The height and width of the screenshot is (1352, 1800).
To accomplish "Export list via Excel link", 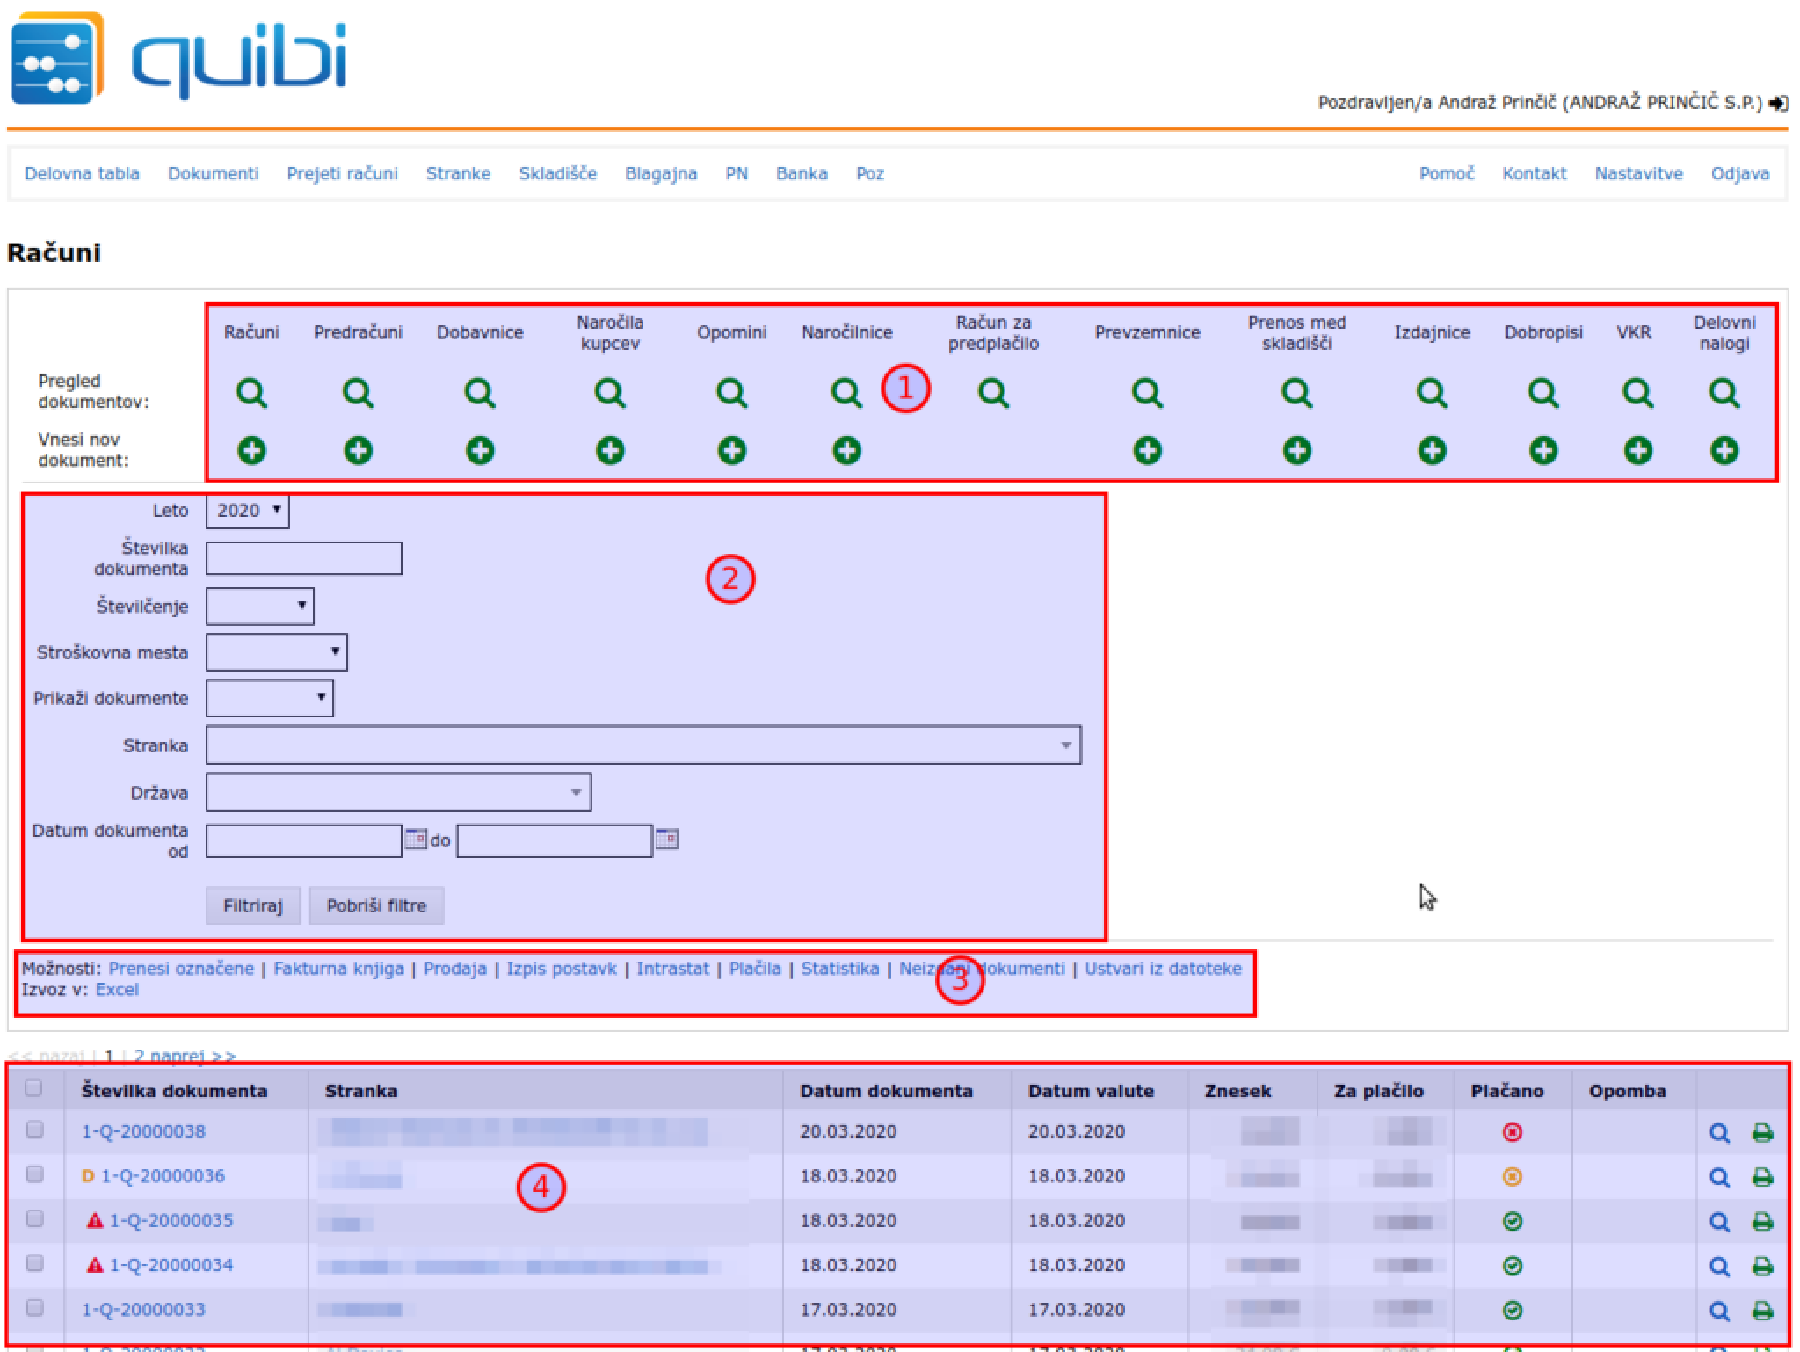I will pyautogui.click(x=117, y=989).
